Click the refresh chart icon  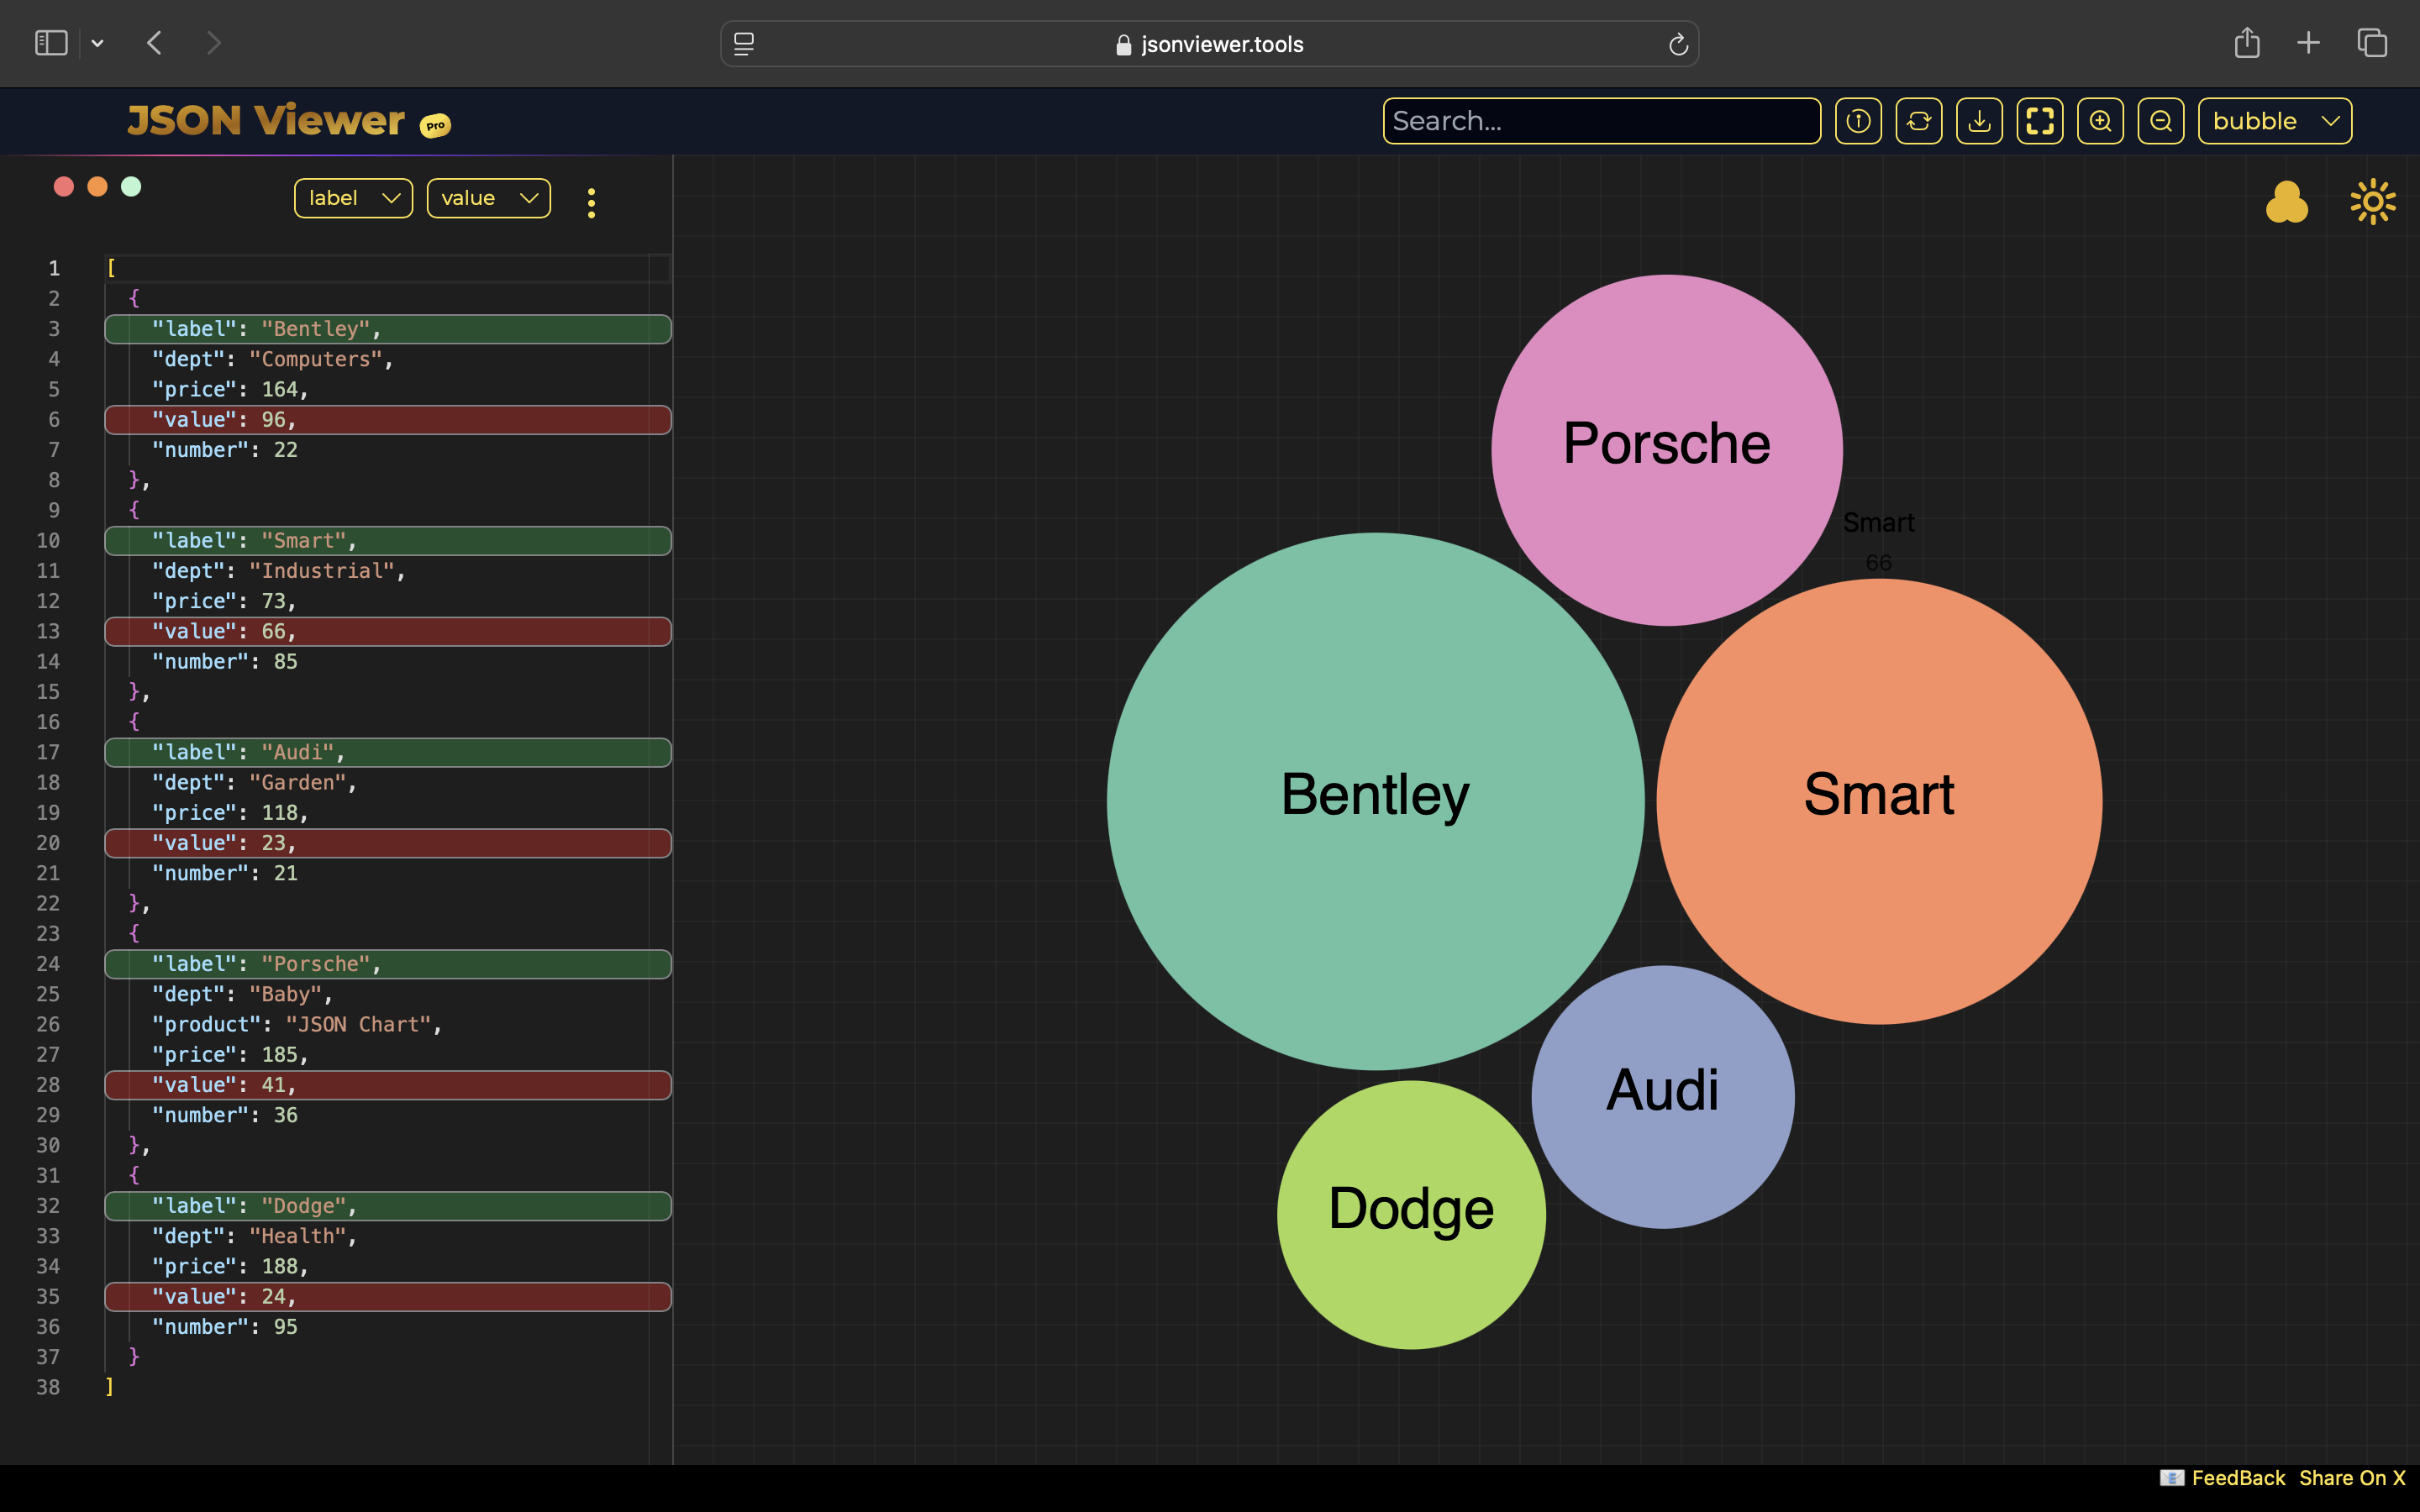[1918, 121]
